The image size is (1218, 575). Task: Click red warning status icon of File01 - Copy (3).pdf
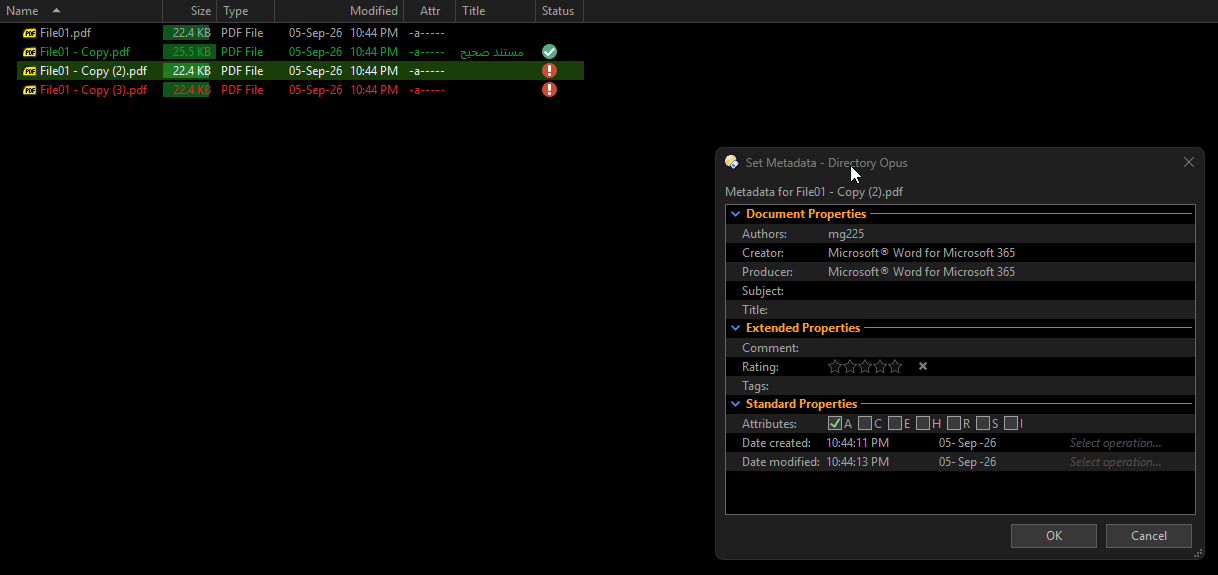(549, 89)
